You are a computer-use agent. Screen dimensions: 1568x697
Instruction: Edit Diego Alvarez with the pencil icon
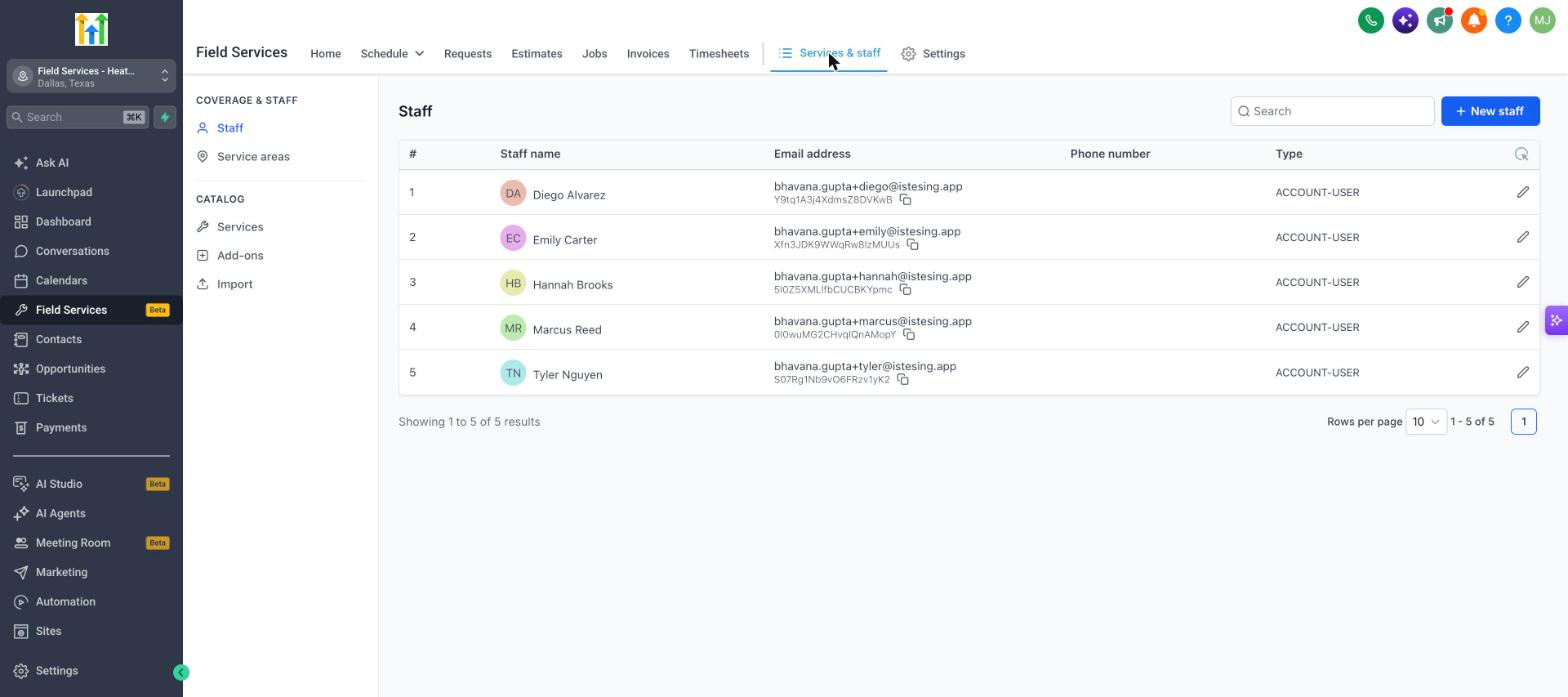1523,192
